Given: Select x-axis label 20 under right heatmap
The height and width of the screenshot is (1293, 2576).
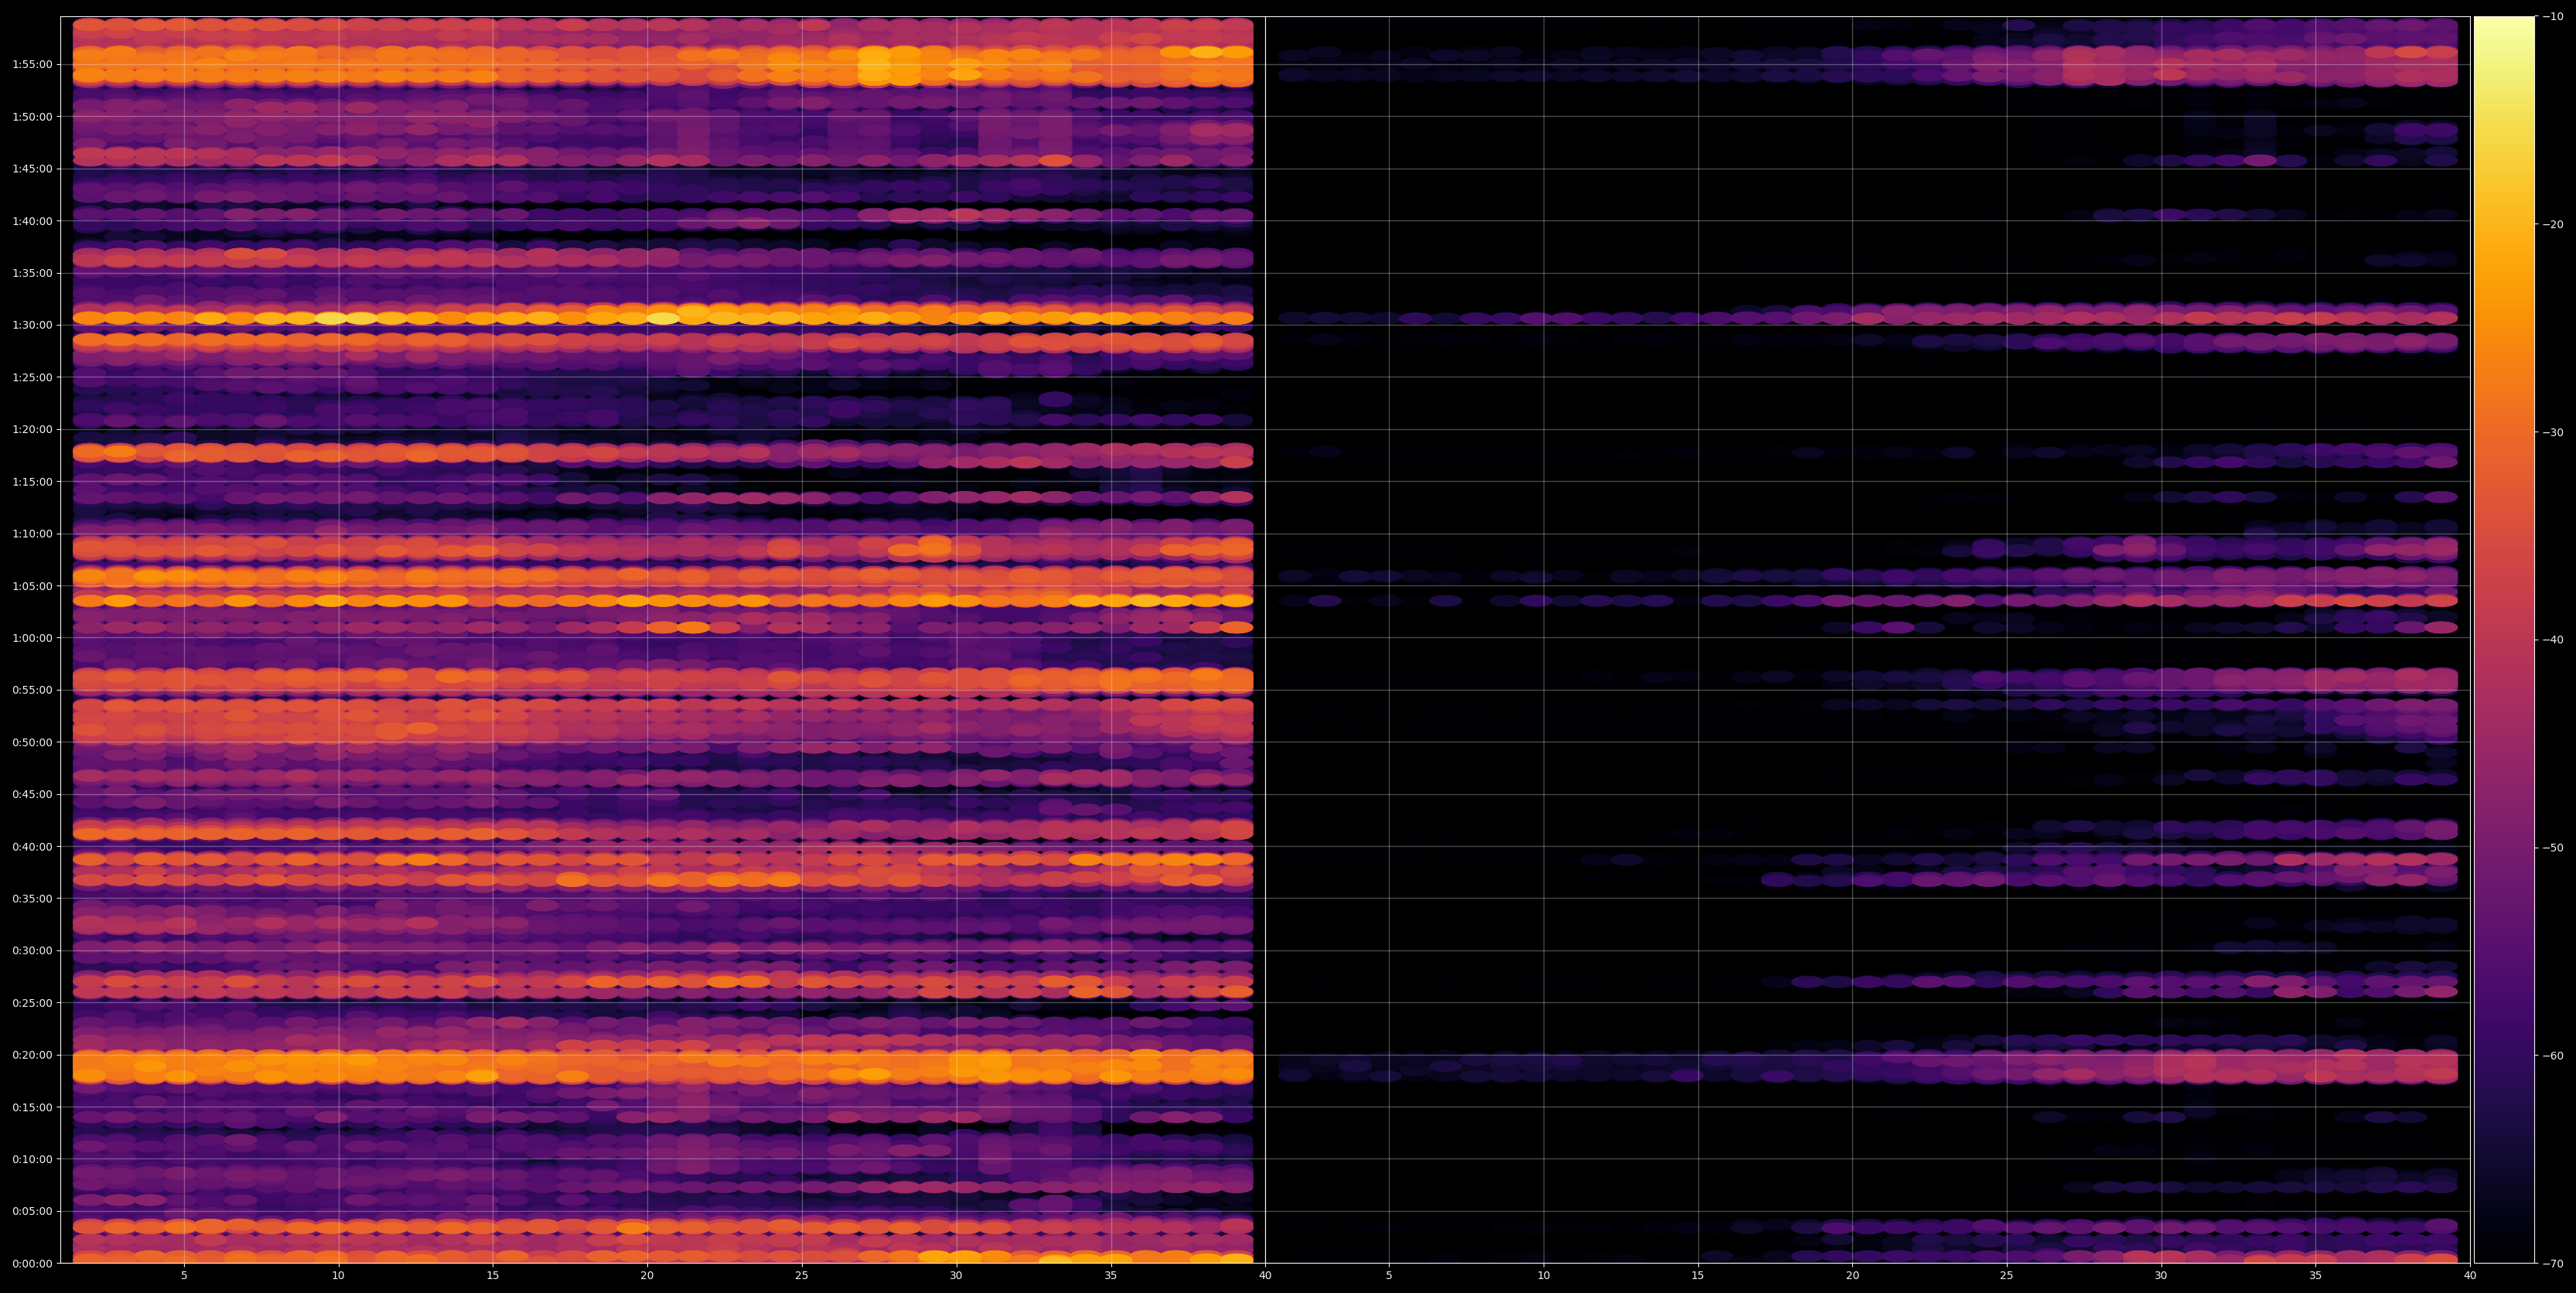Looking at the screenshot, I should pos(1852,1276).
